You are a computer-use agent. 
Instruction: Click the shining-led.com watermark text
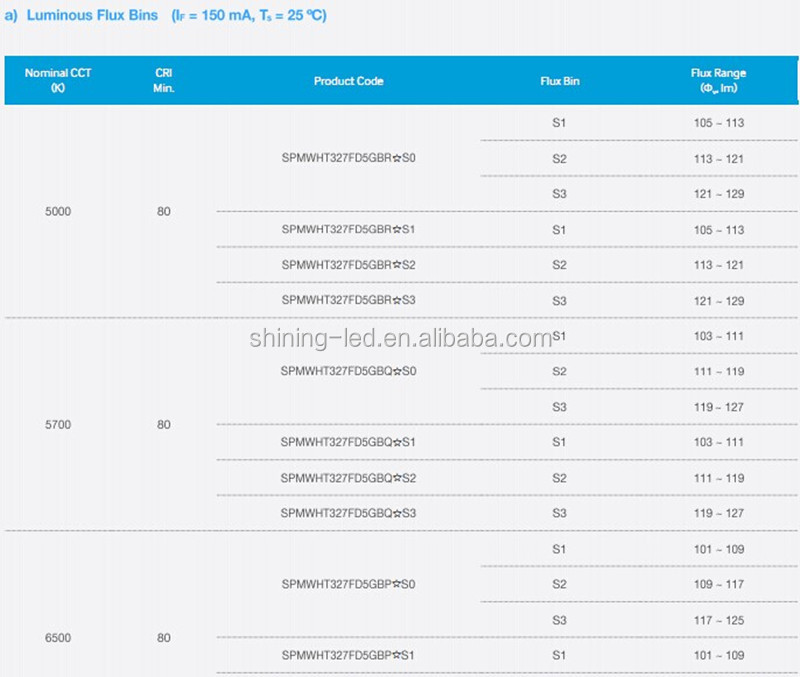400,337
